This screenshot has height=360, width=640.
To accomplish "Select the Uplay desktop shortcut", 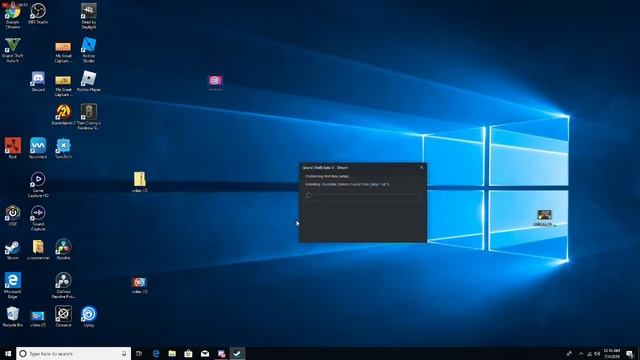I will pyautogui.click(x=89, y=316).
